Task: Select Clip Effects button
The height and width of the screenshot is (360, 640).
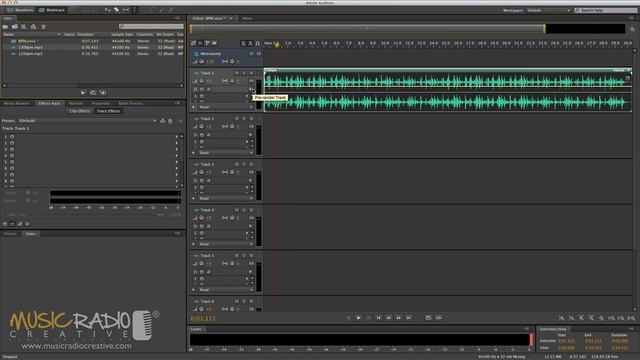Action: coord(80,111)
